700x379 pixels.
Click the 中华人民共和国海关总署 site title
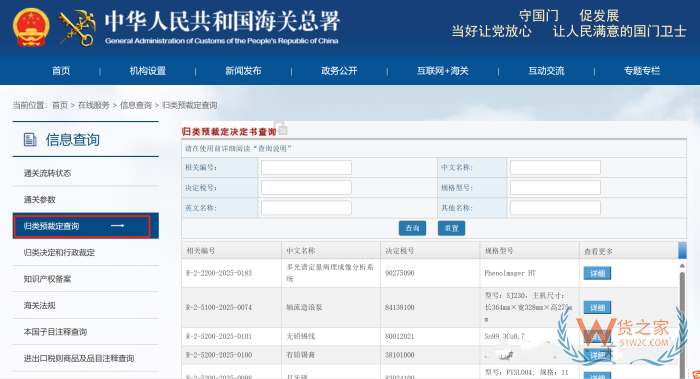tap(222, 21)
